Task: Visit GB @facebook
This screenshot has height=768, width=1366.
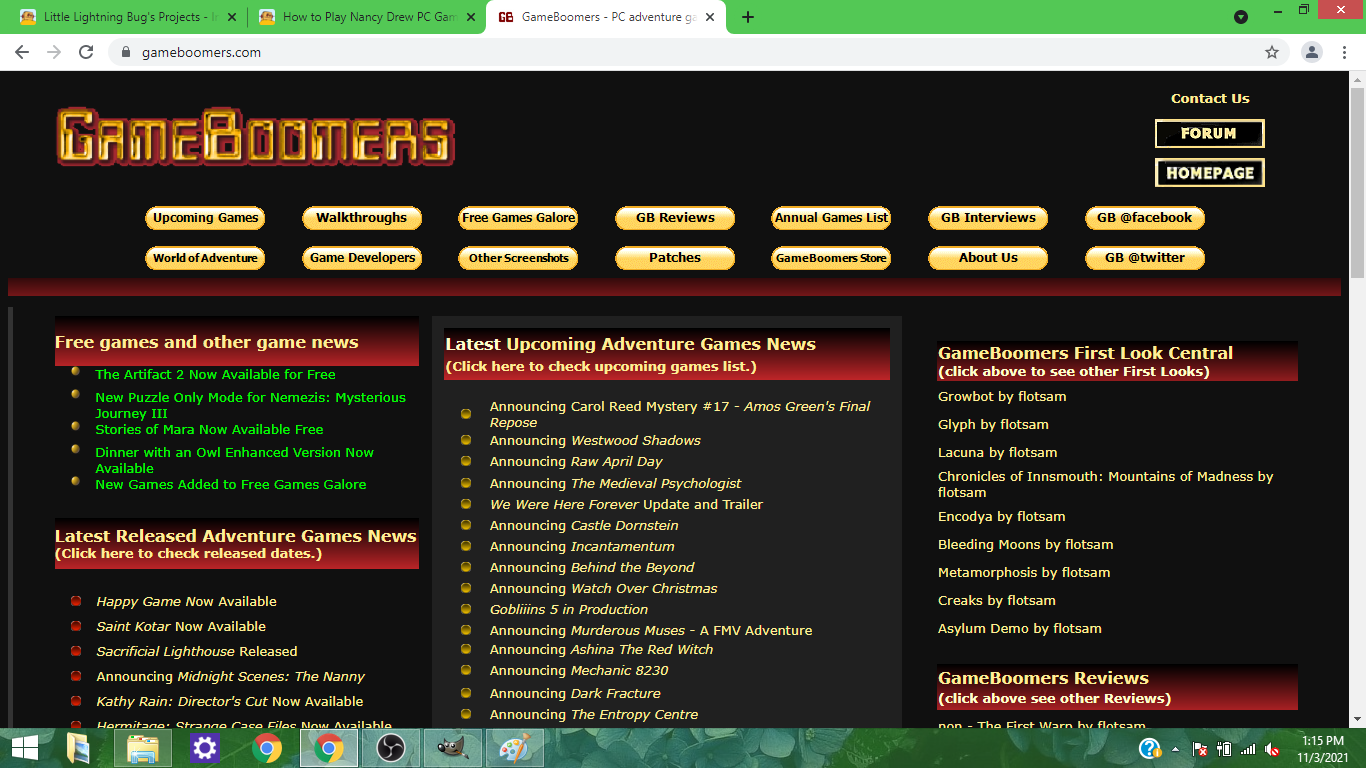Action: coord(1145,218)
